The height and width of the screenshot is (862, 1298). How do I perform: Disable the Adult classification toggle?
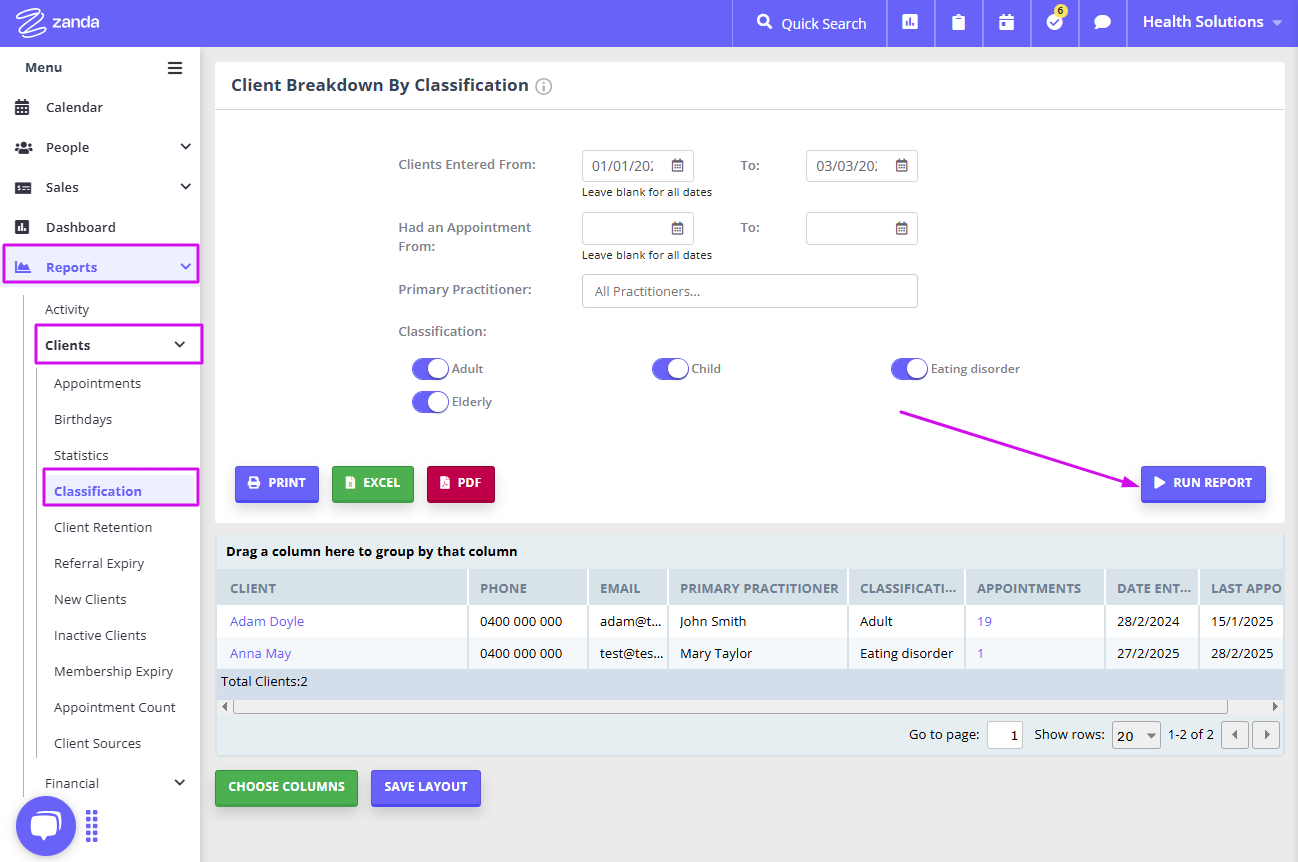tap(430, 368)
